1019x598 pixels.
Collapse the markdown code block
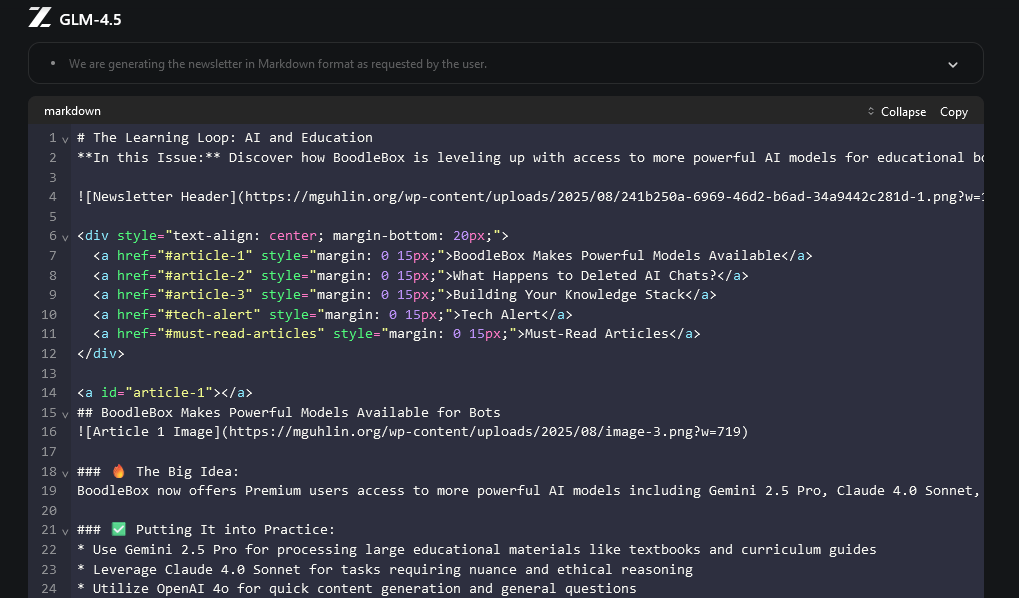[903, 112]
